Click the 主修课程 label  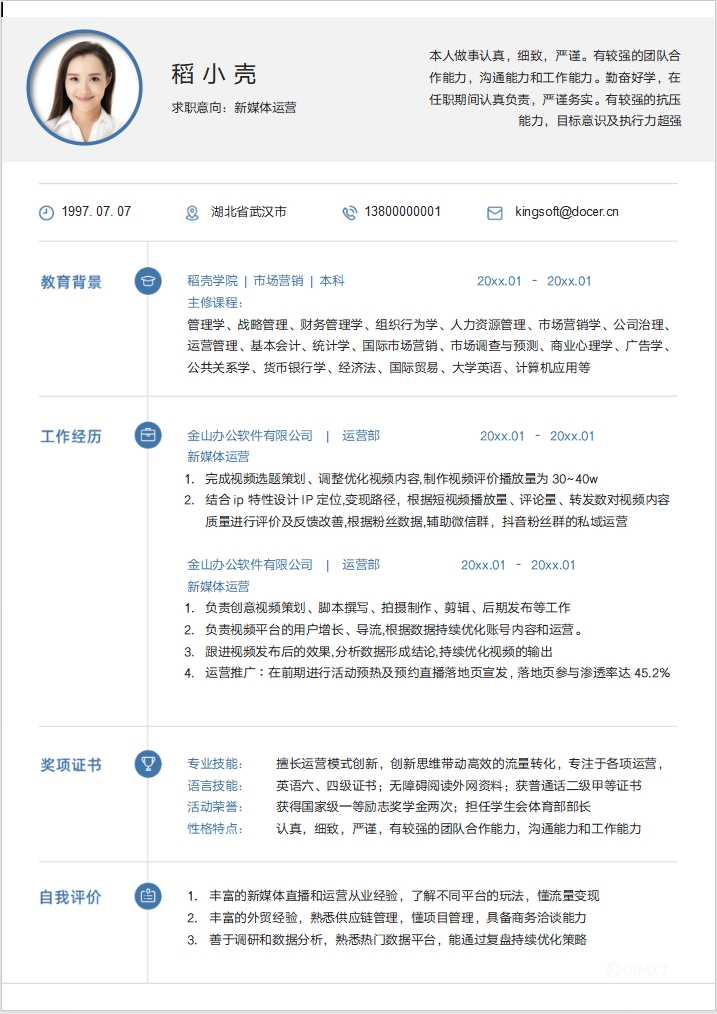pyautogui.click(x=215, y=302)
